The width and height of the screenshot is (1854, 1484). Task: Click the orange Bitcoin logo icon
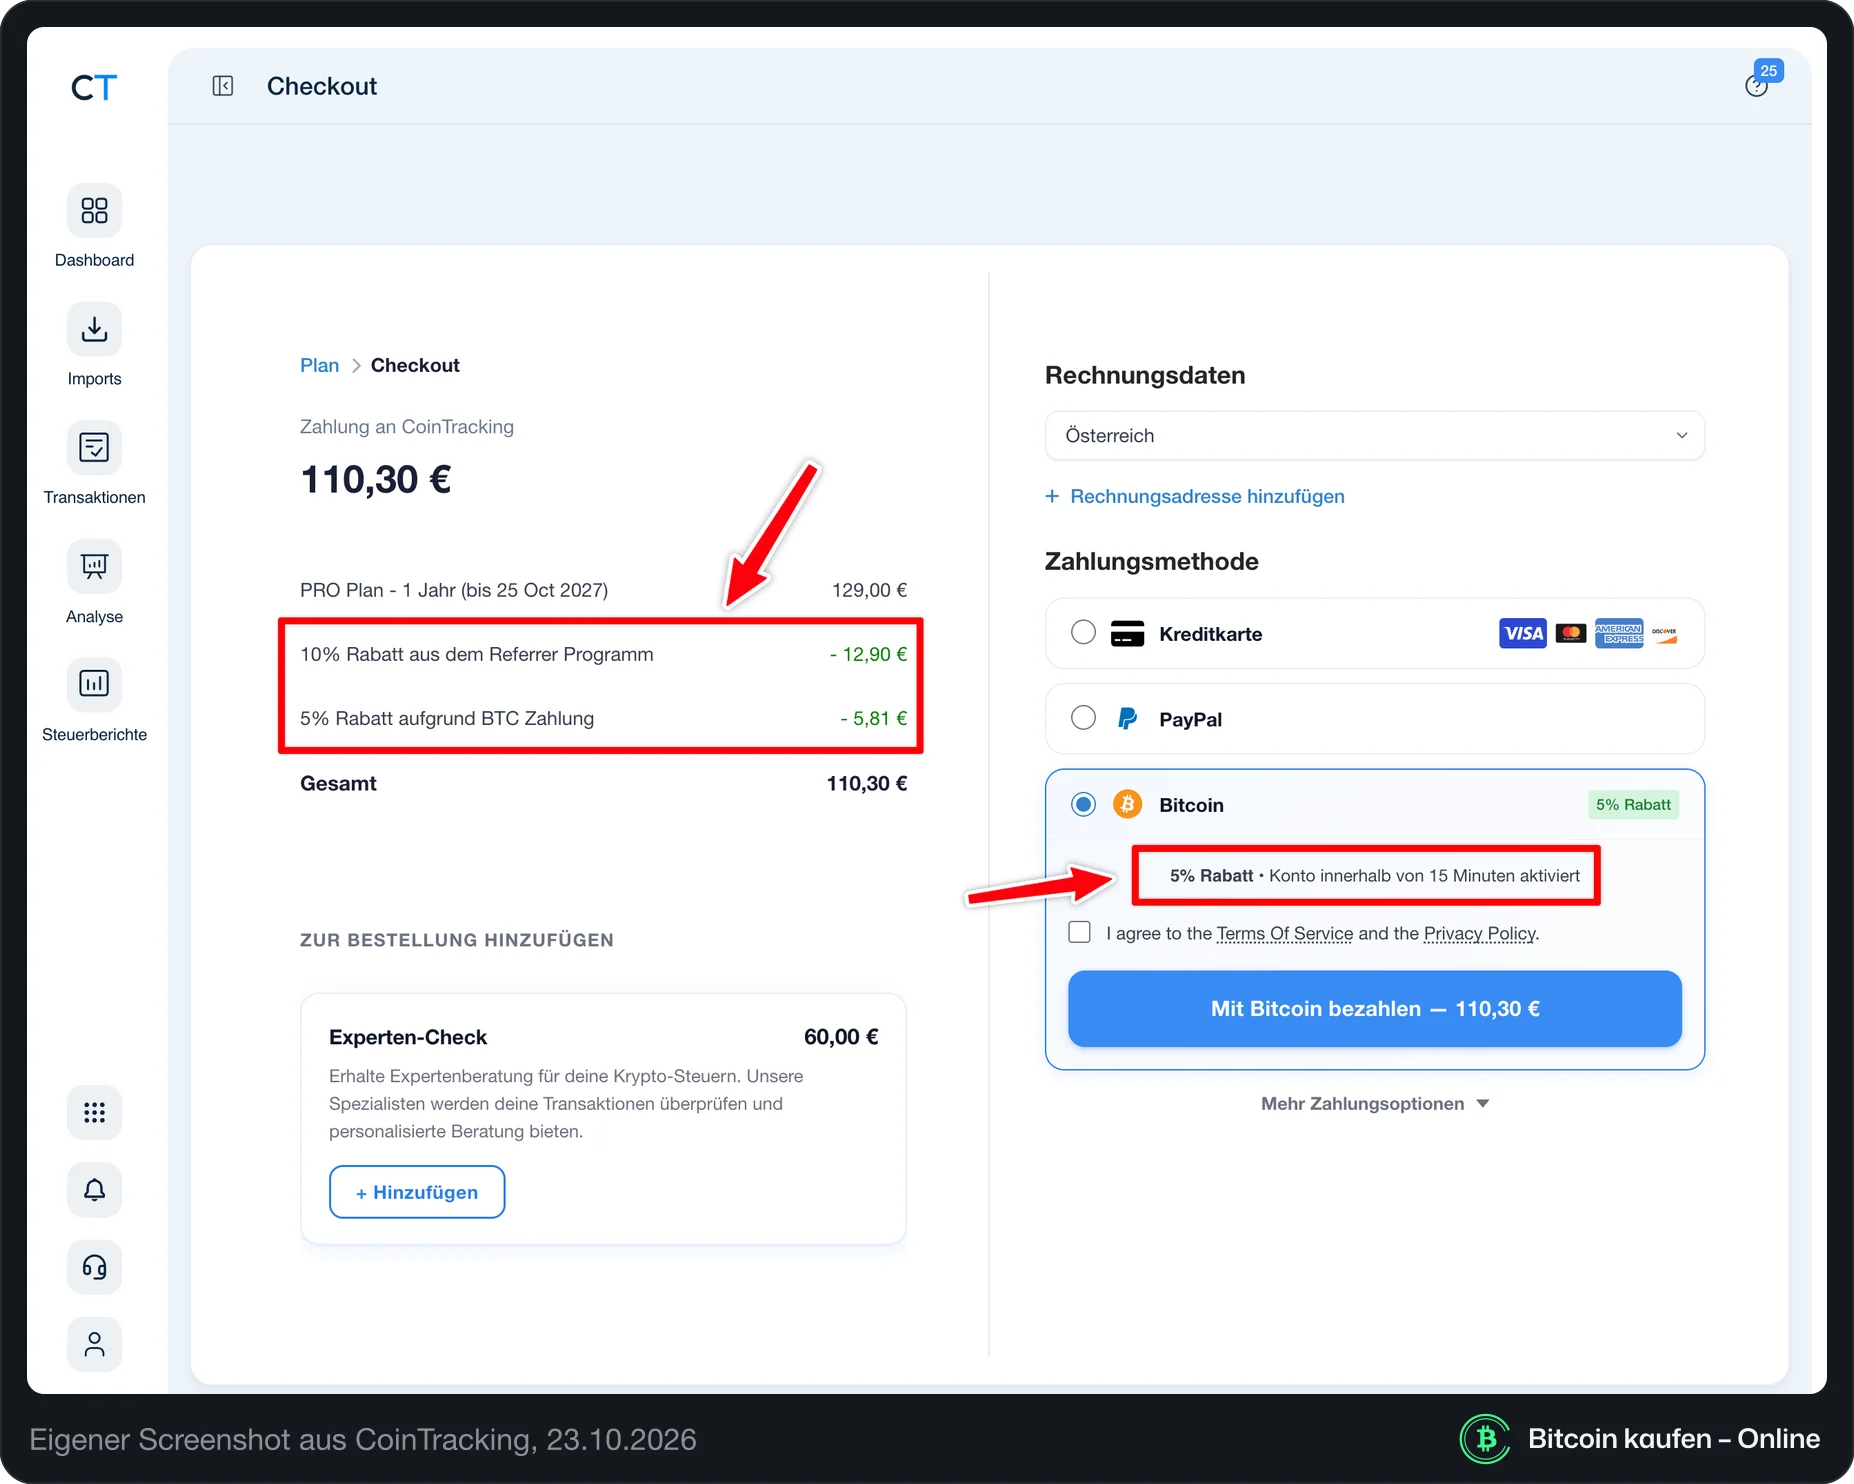pyautogui.click(x=1127, y=804)
